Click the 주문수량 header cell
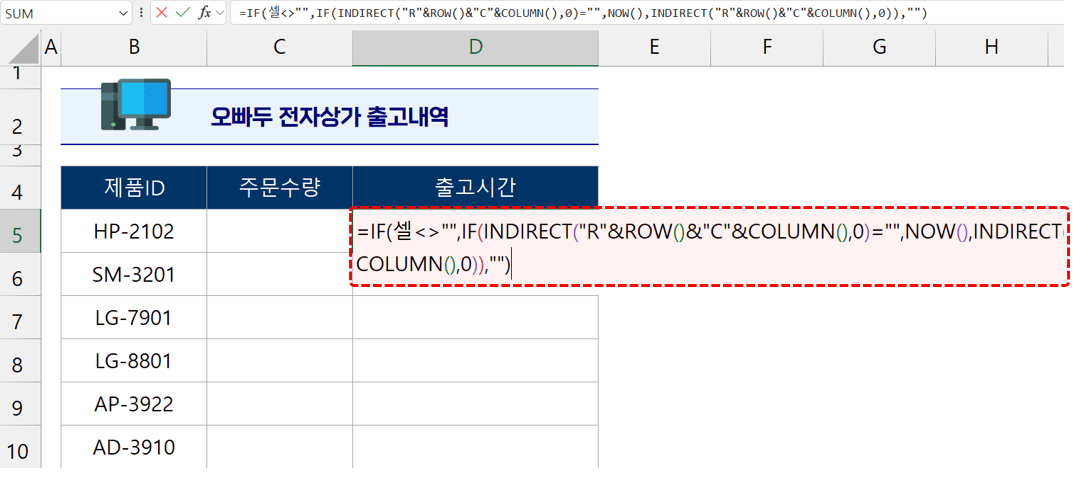This screenshot has height=479, width=1080. coord(279,187)
